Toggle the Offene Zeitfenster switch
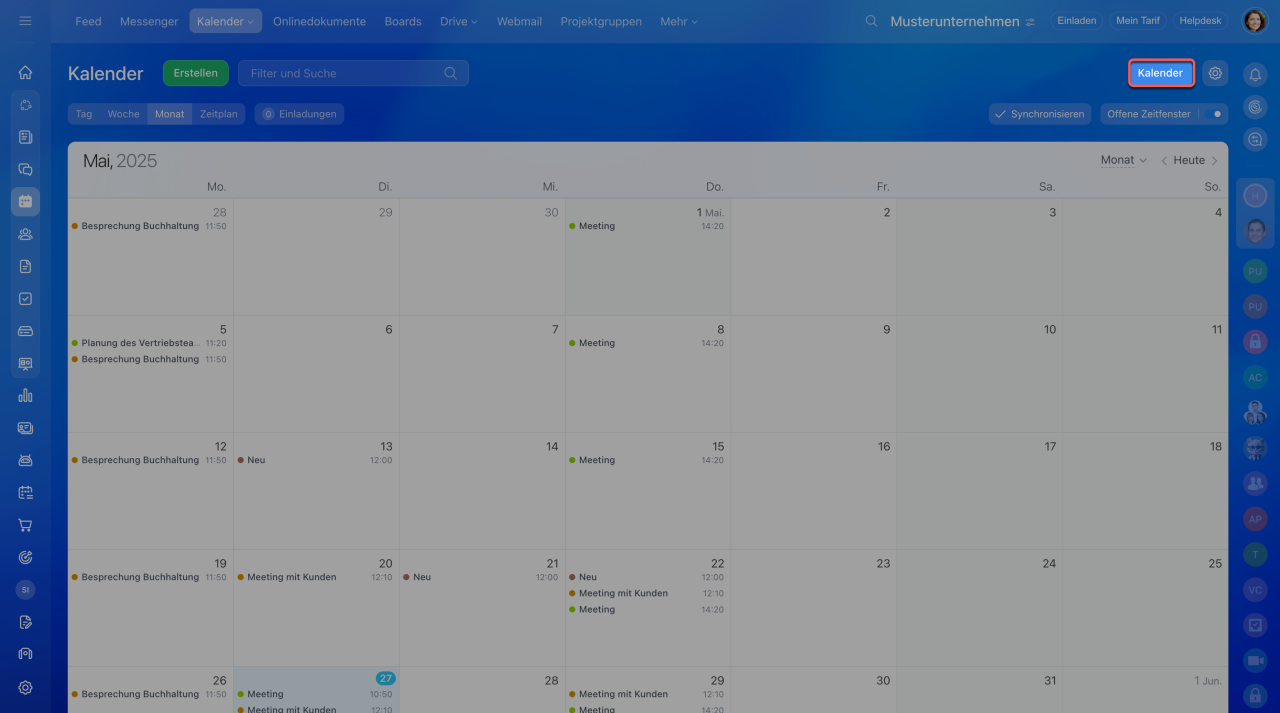 (x=1213, y=114)
